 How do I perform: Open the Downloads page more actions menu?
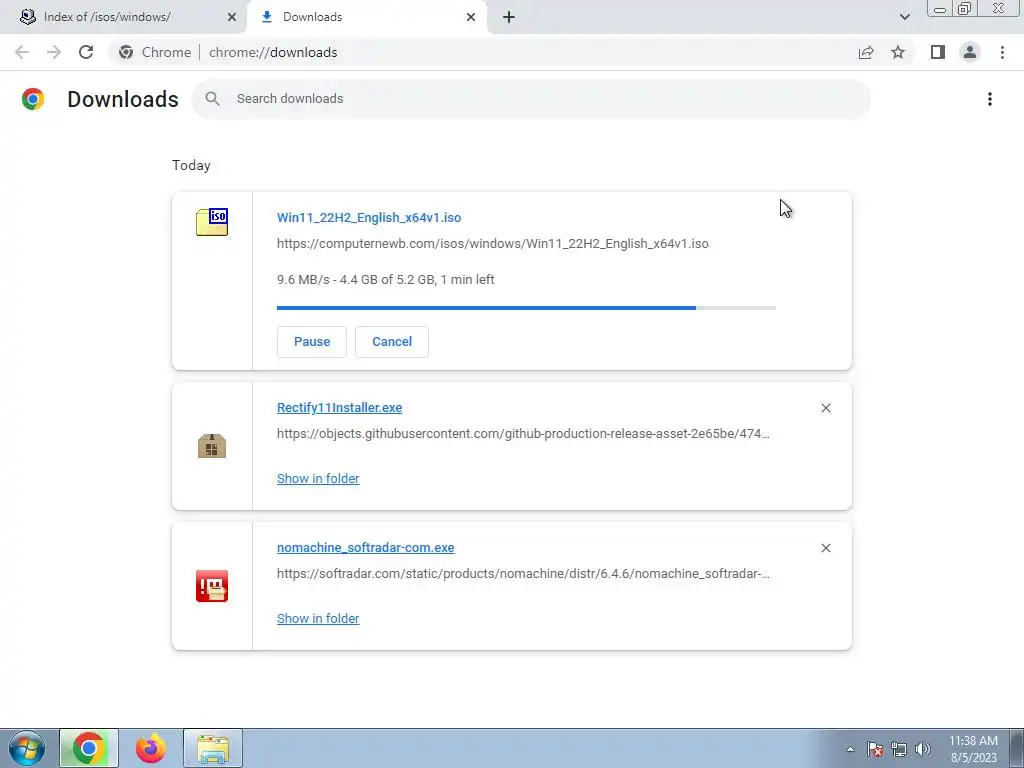pyautogui.click(x=990, y=99)
